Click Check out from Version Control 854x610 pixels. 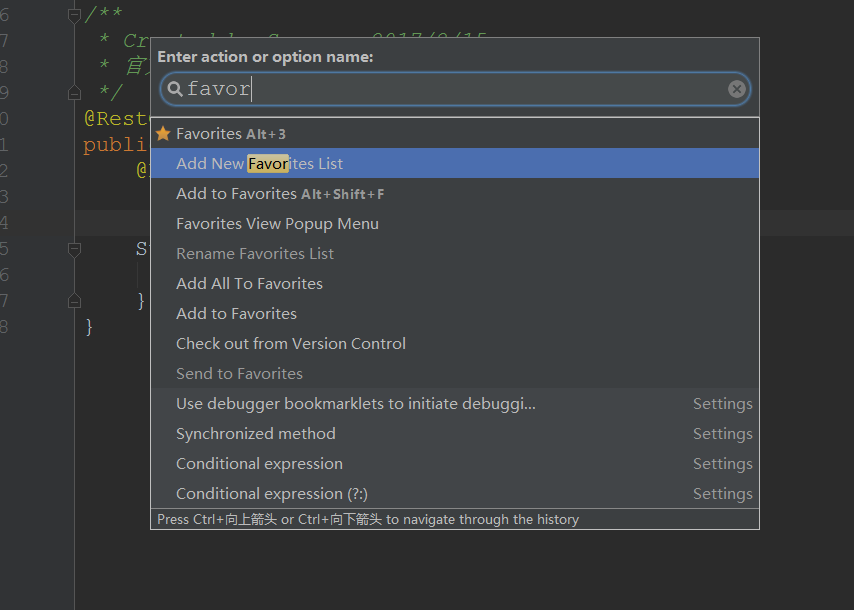click(x=291, y=343)
